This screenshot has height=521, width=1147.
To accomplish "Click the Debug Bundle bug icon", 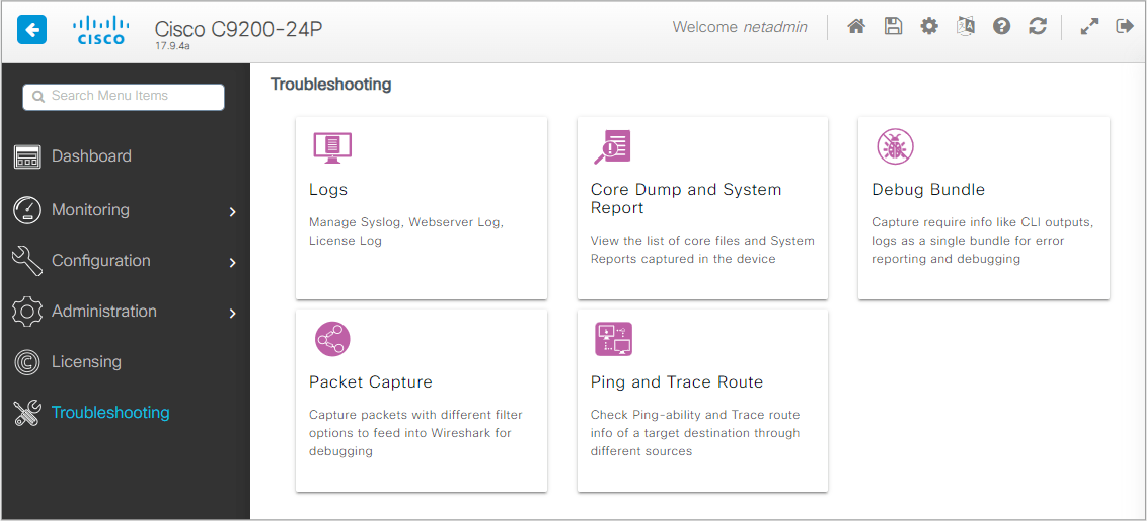I will (x=895, y=146).
